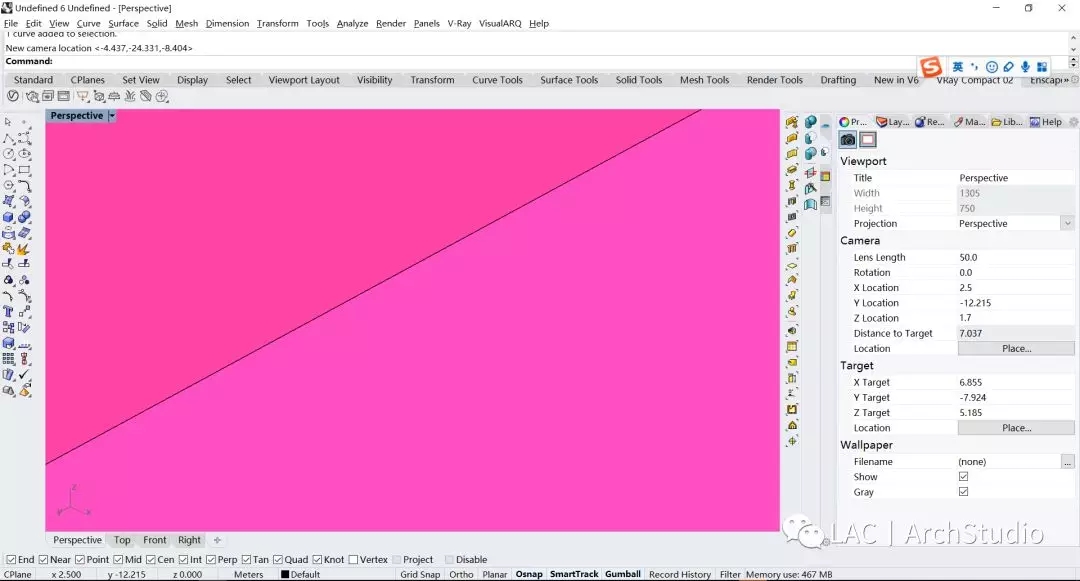Uncheck the Quad osnap
This screenshot has width=1080, height=581.
pyautogui.click(x=278, y=560)
